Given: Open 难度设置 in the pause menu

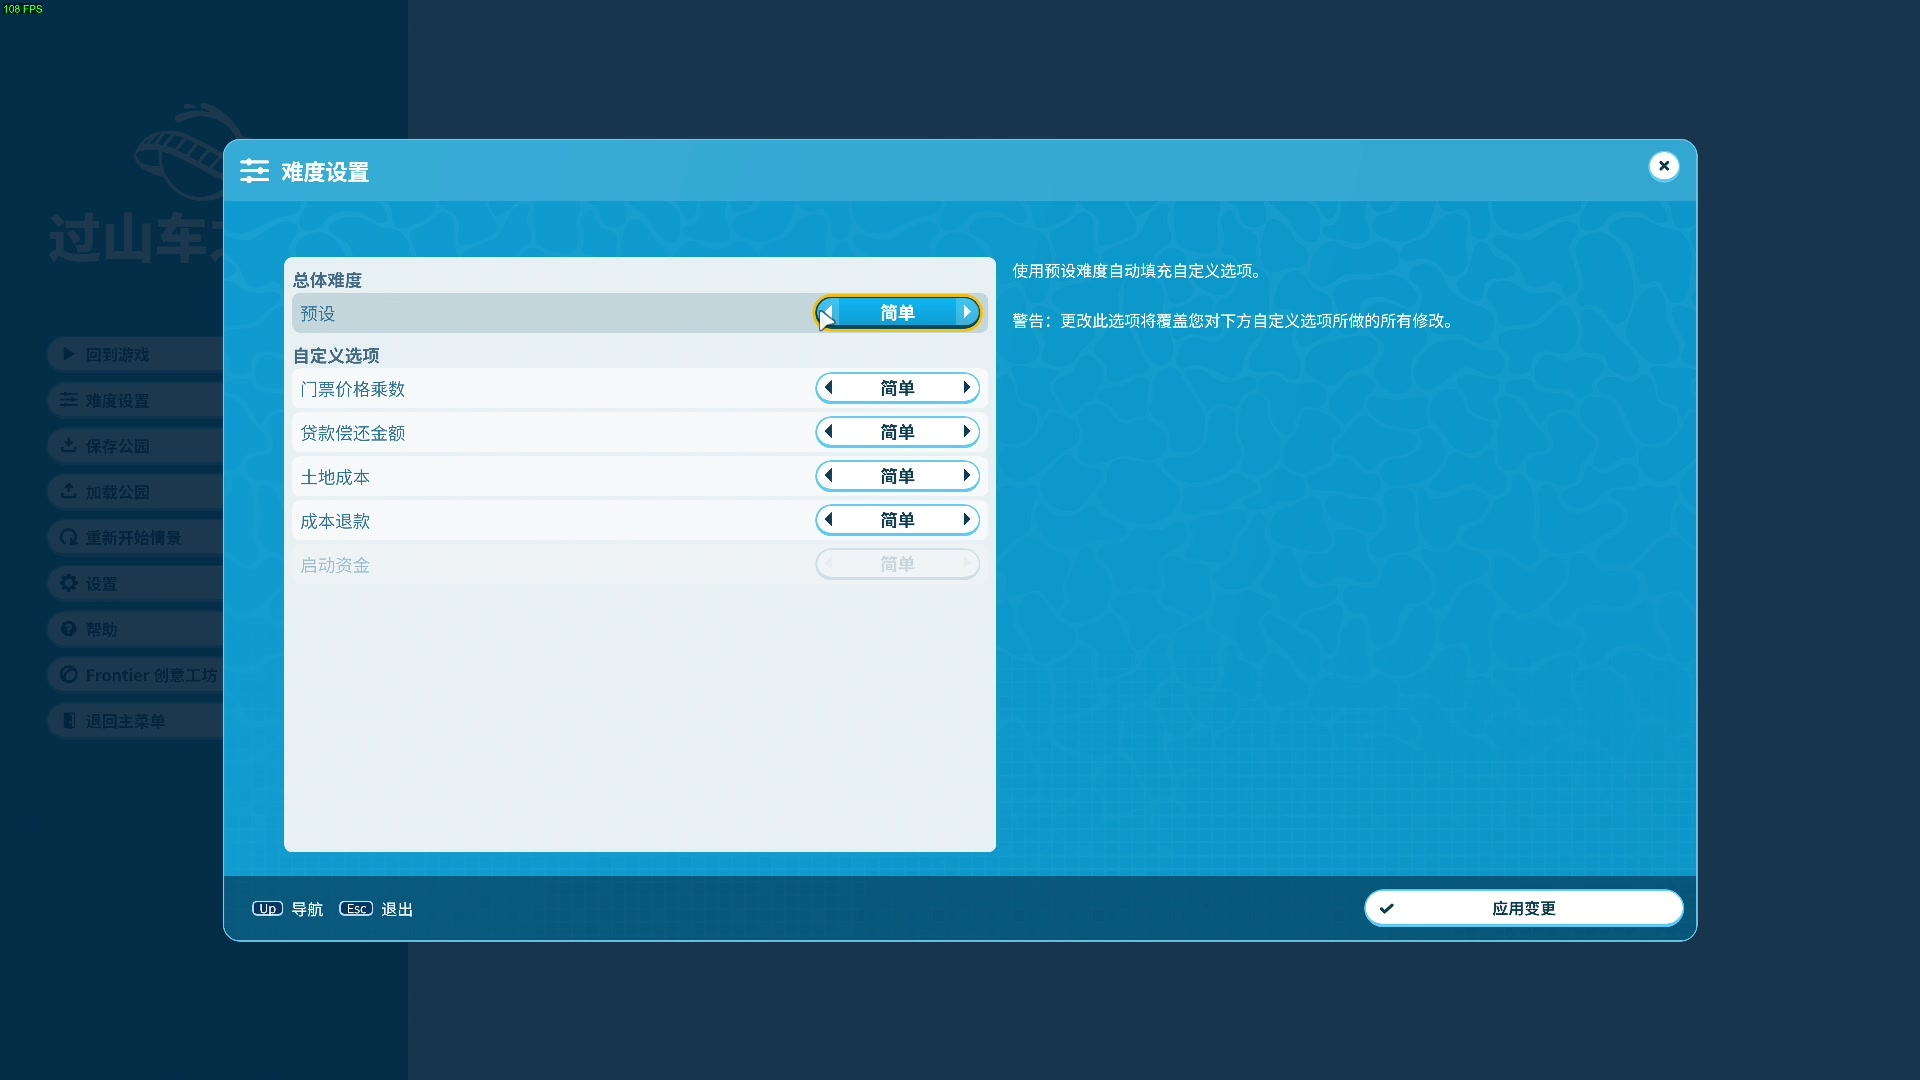Looking at the screenshot, I should (x=135, y=400).
